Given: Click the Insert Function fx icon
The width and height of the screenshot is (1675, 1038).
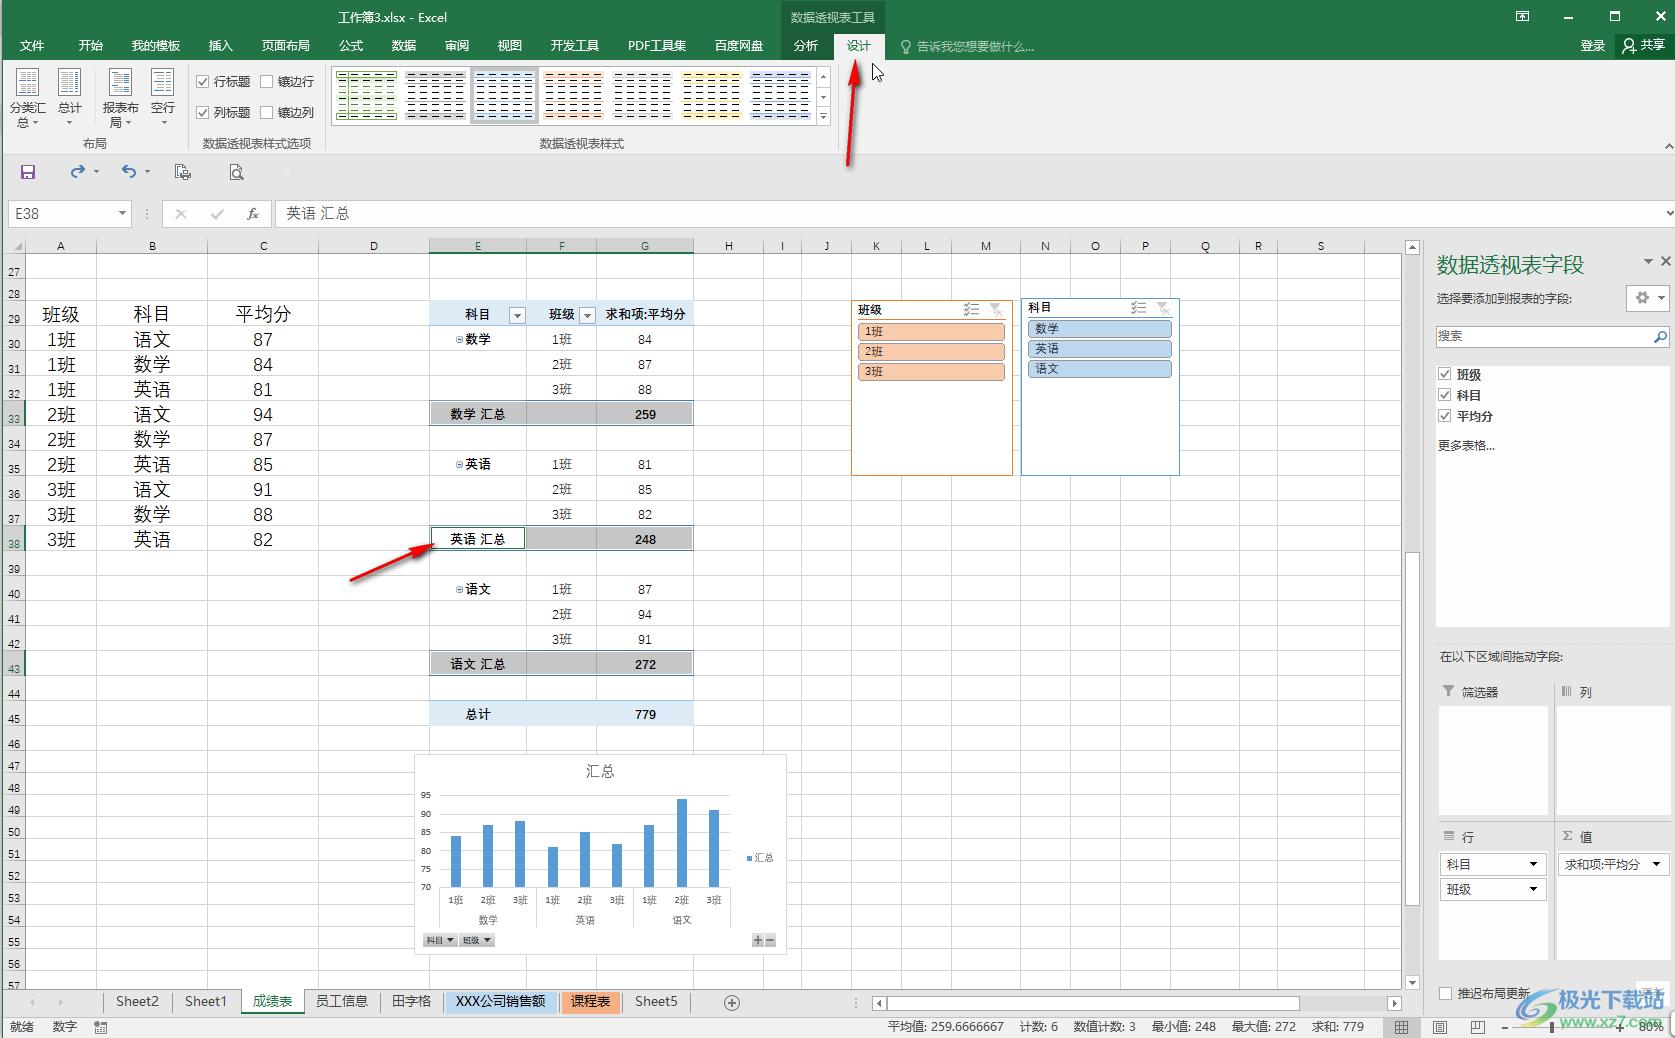Looking at the screenshot, I should tap(253, 213).
